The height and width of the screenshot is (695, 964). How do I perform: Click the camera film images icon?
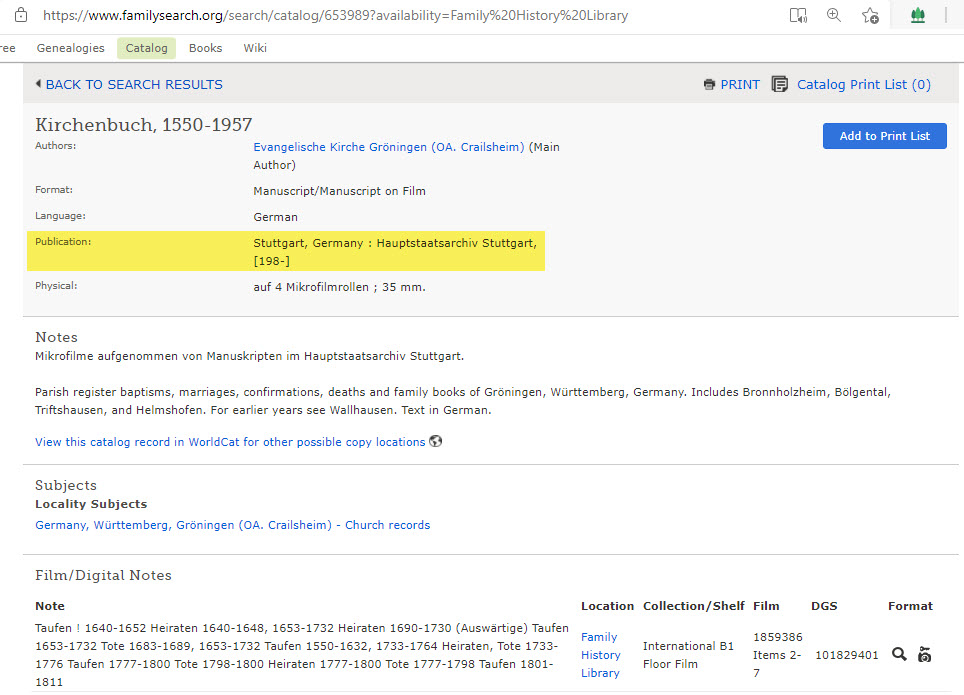click(925, 655)
